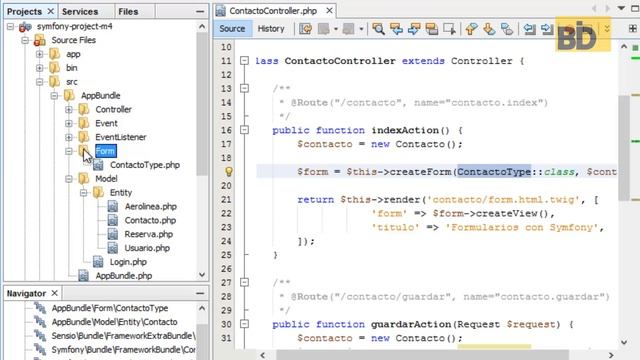Screen dimensions: 640x360
Task: Close the ContactoController.php tab
Action: point(329,11)
